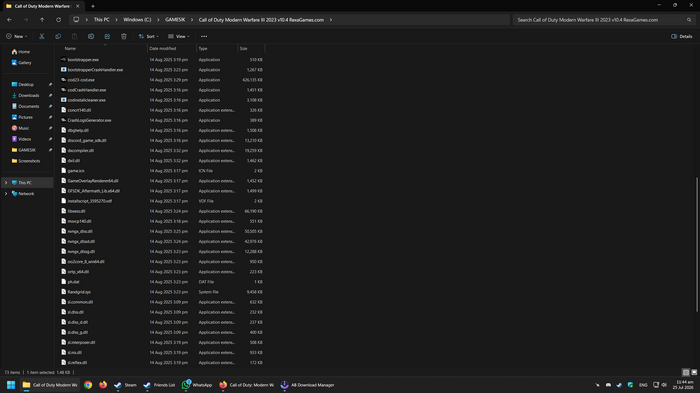Refresh the current folder view
This screenshot has height=393, width=700.
[x=58, y=20]
